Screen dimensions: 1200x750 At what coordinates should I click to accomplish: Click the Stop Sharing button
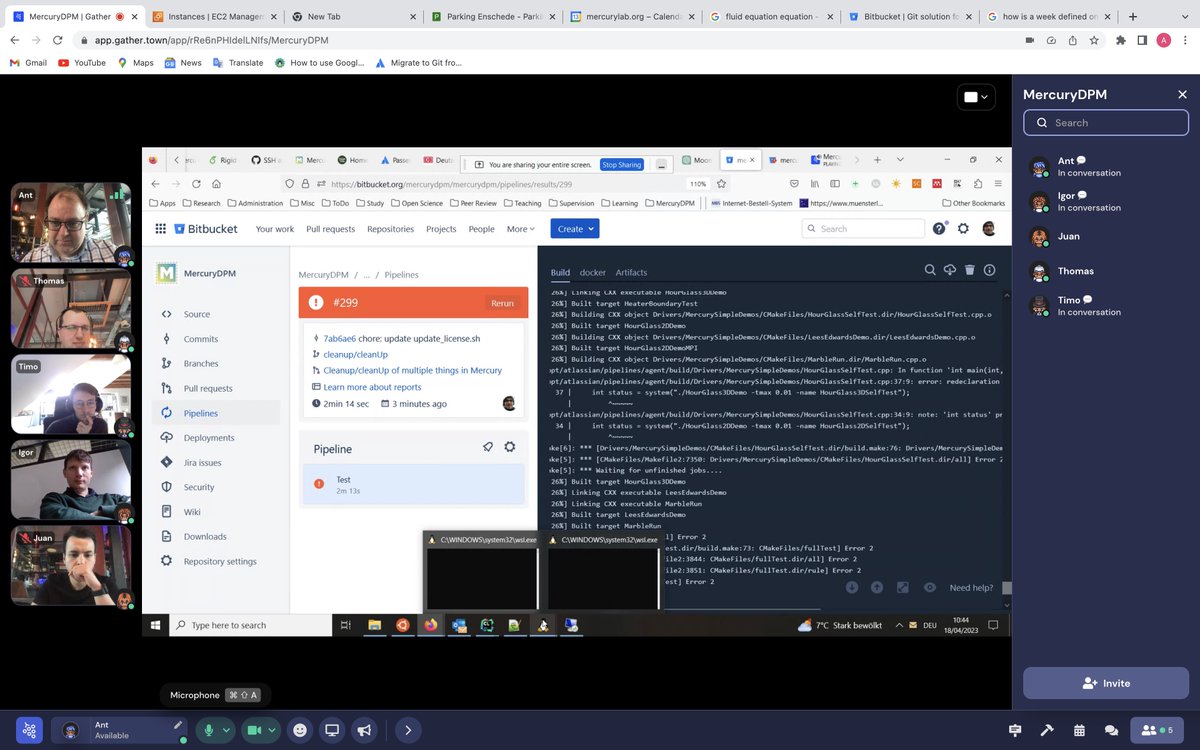tap(622, 165)
